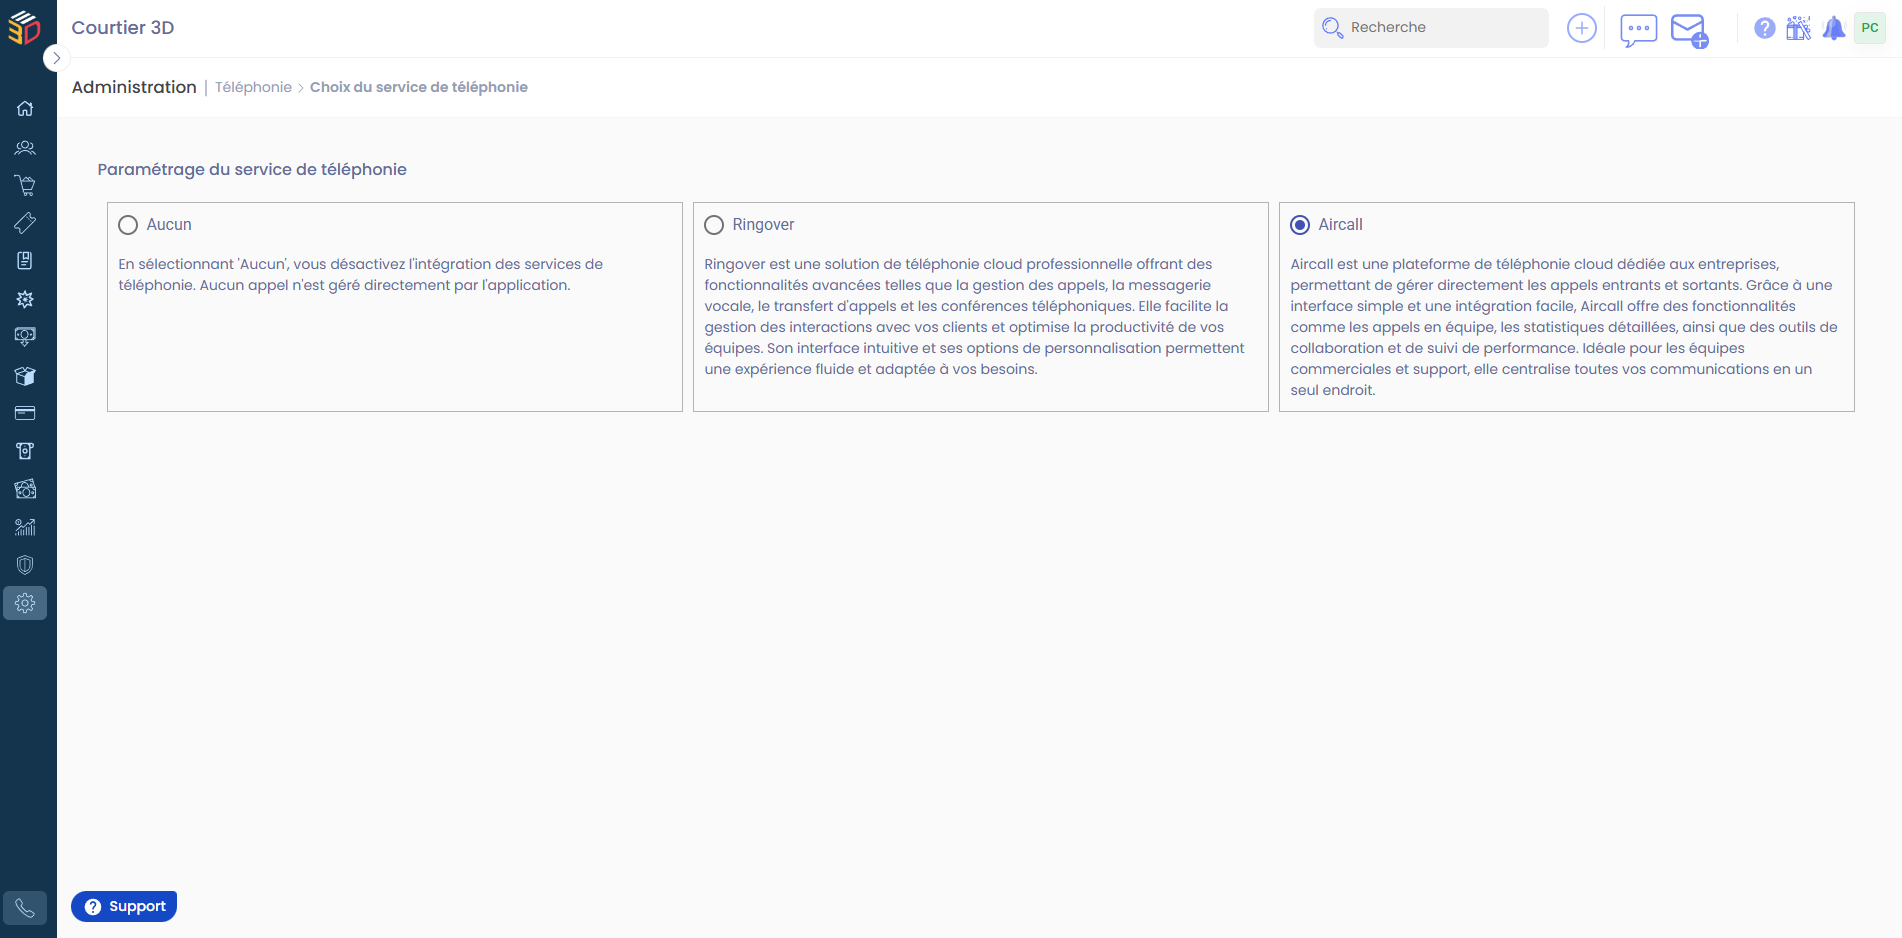Click the magnifier icon in search box

coord(1332,28)
